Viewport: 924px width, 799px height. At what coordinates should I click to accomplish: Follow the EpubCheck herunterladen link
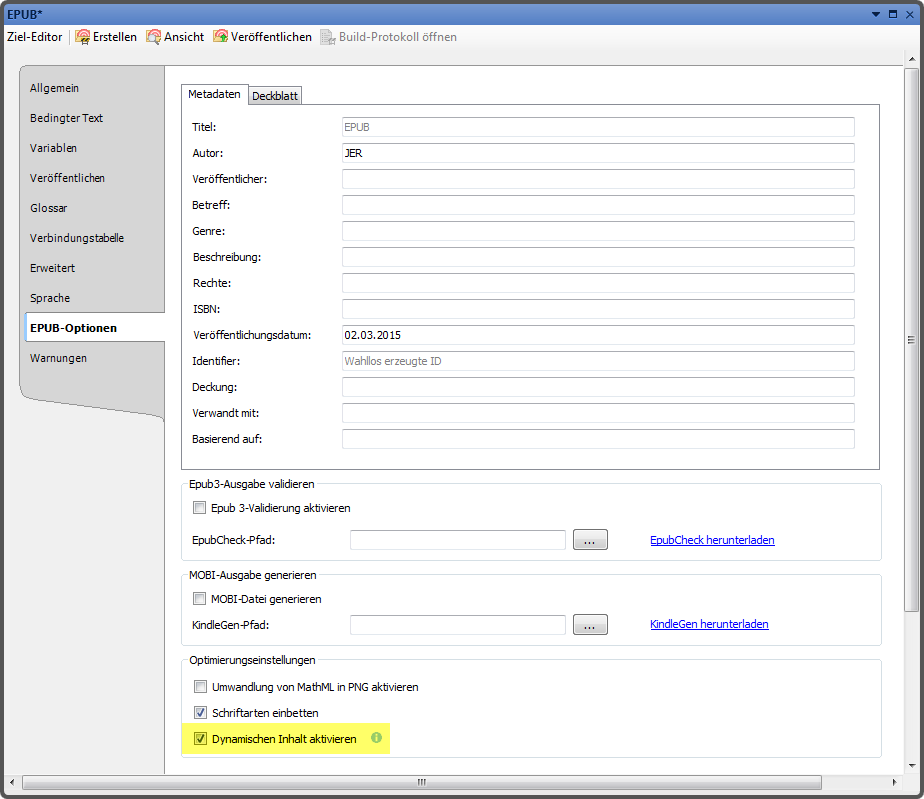pyautogui.click(x=712, y=540)
